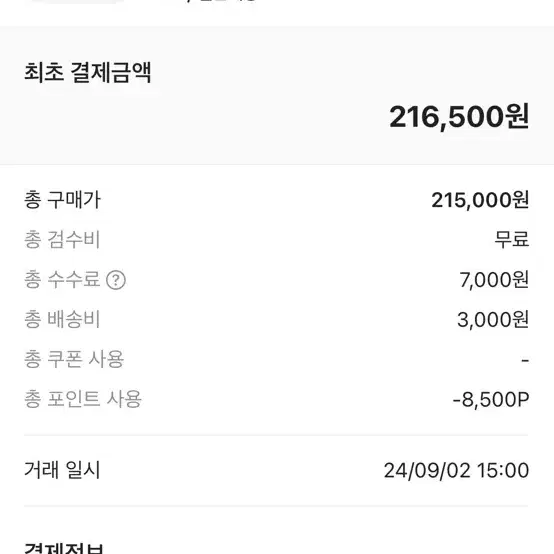The width and height of the screenshot is (554, 554).
Task: Select the 총 구매가 label
Action: point(63,200)
